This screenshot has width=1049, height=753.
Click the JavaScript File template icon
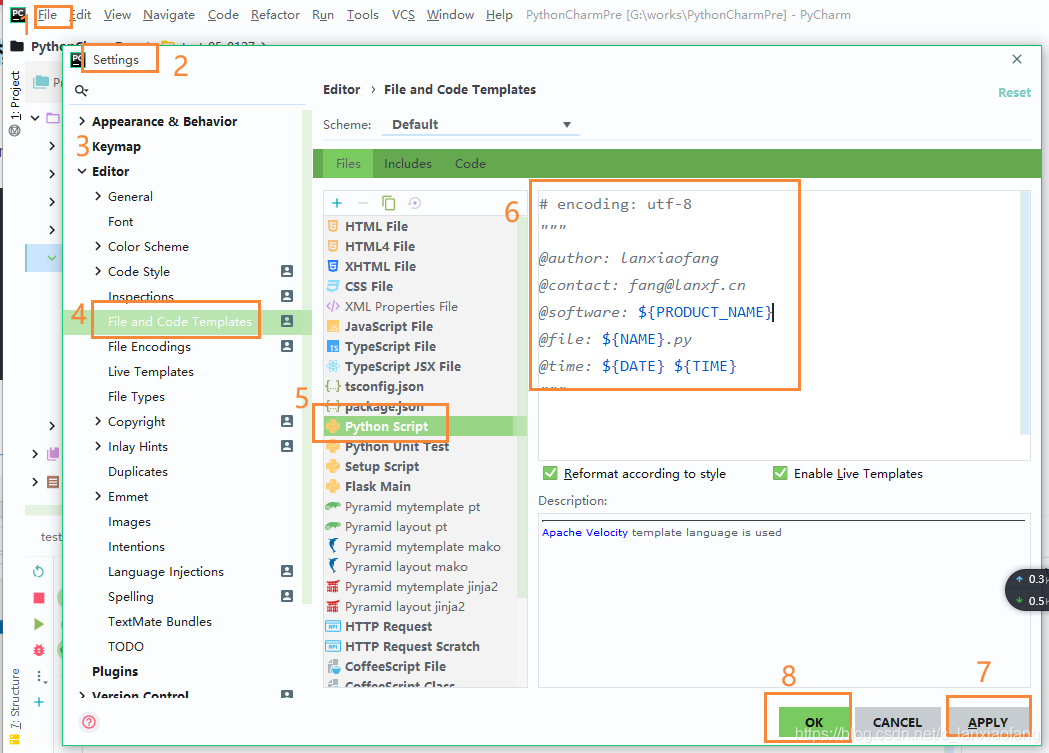(x=332, y=326)
